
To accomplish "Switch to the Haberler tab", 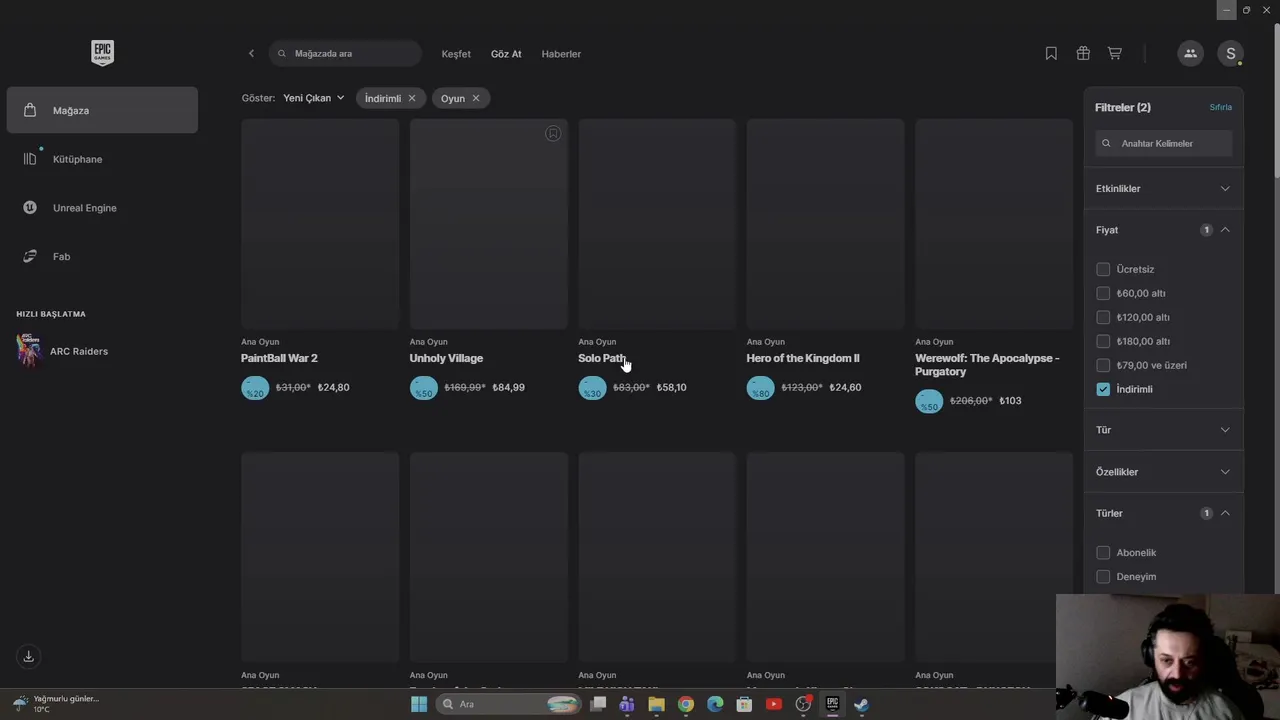I will 561,54.
